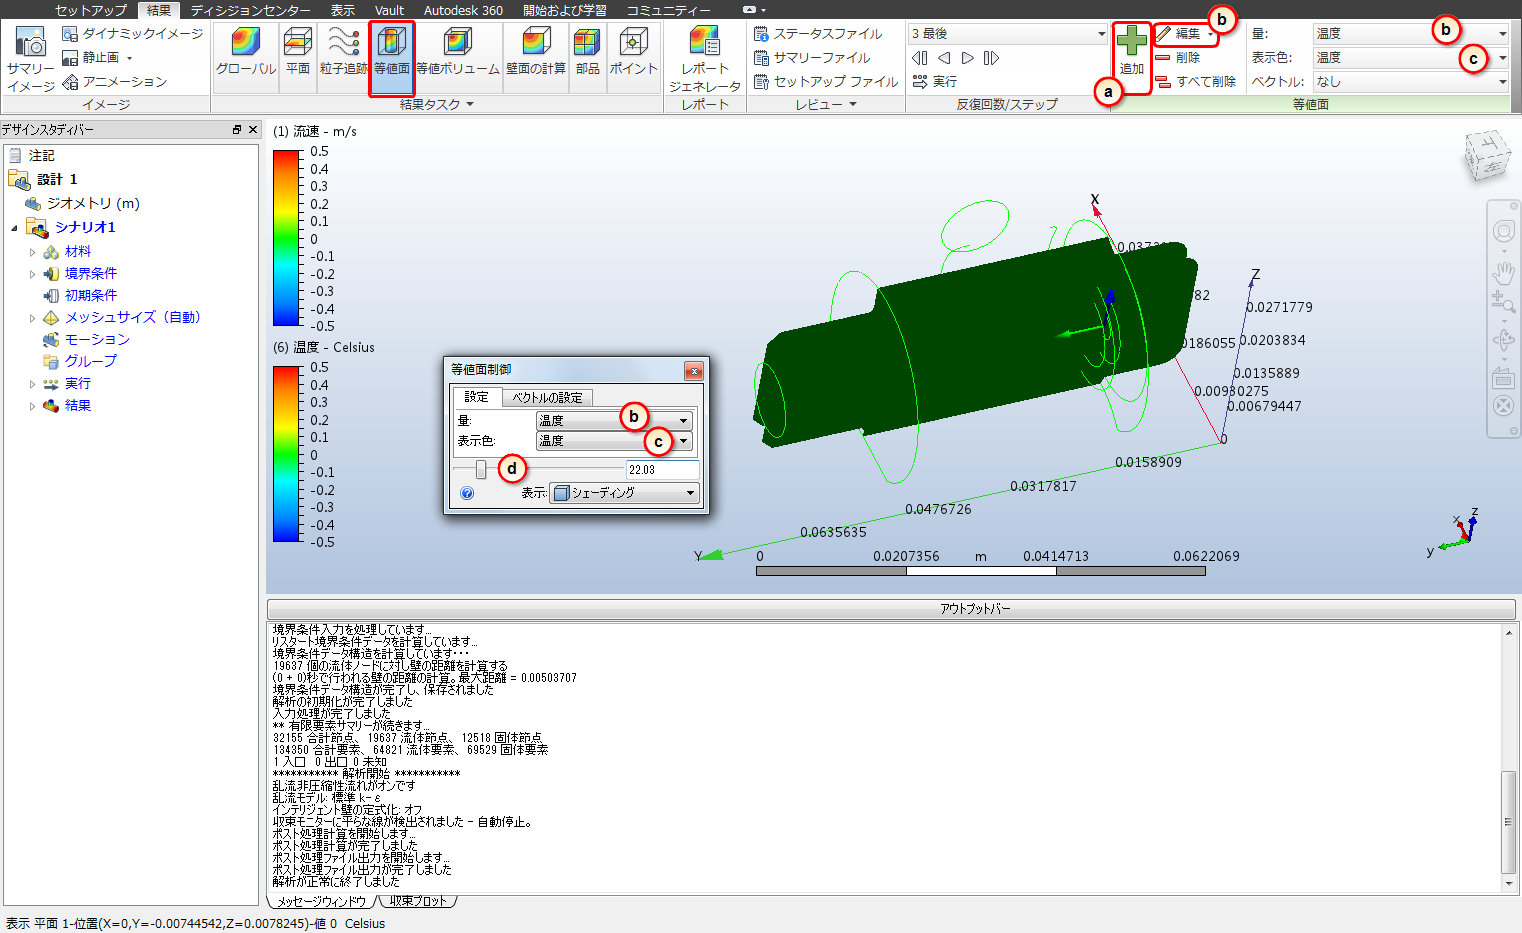The height and width of the screenshot is (933, 1522).
Task: Switch to the 収束プロット tab
Action: point(418,901)
